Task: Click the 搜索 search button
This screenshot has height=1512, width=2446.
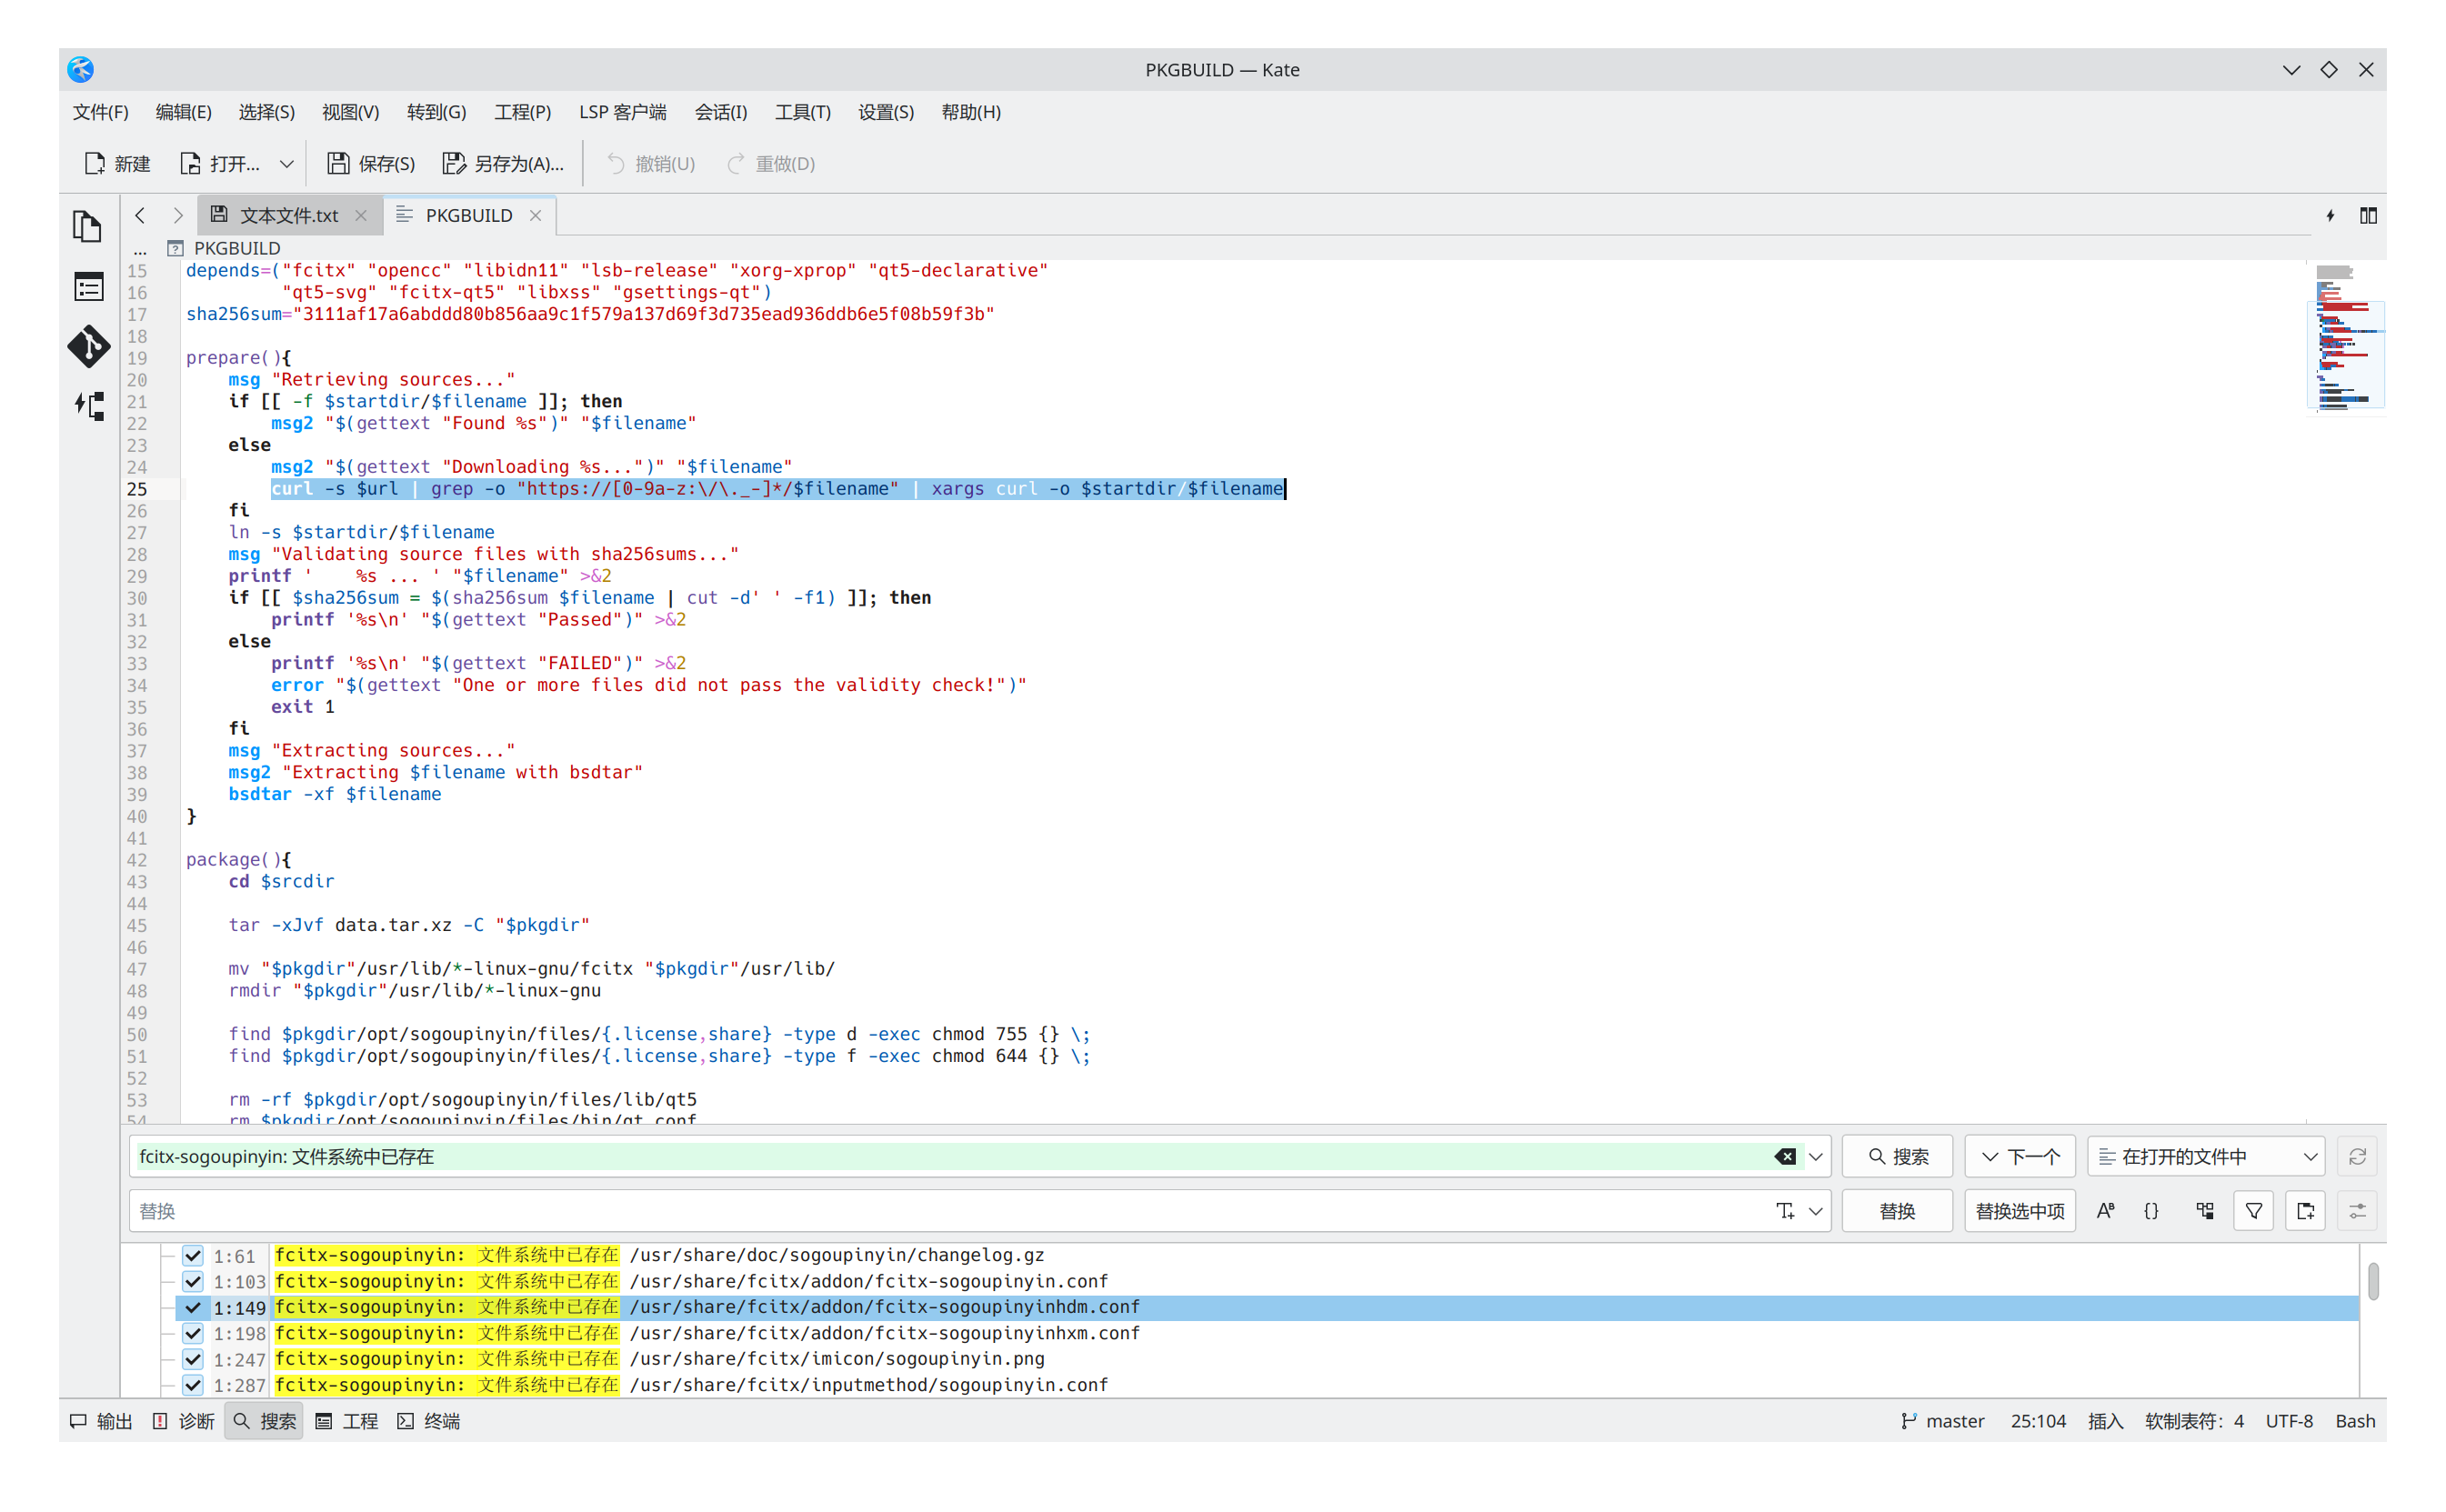Action: coord(1897,1157)
